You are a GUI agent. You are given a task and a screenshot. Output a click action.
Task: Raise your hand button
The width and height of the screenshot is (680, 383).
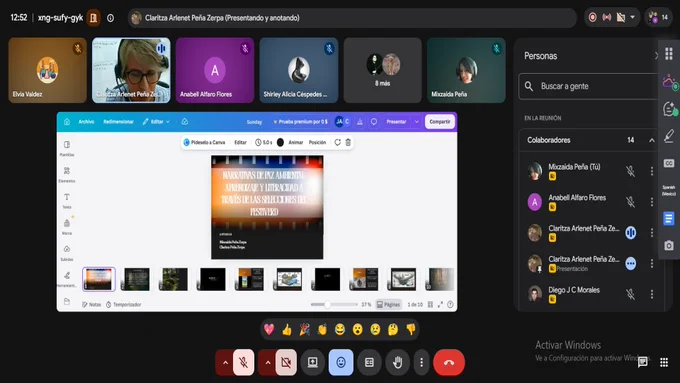pos(397,362)
